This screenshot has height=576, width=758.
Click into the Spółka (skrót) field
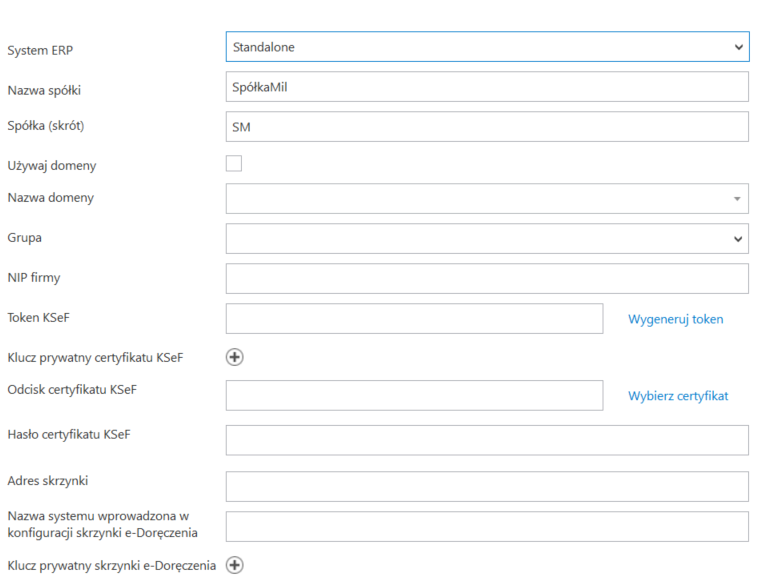pyautogui.click(x=487, y=127)
